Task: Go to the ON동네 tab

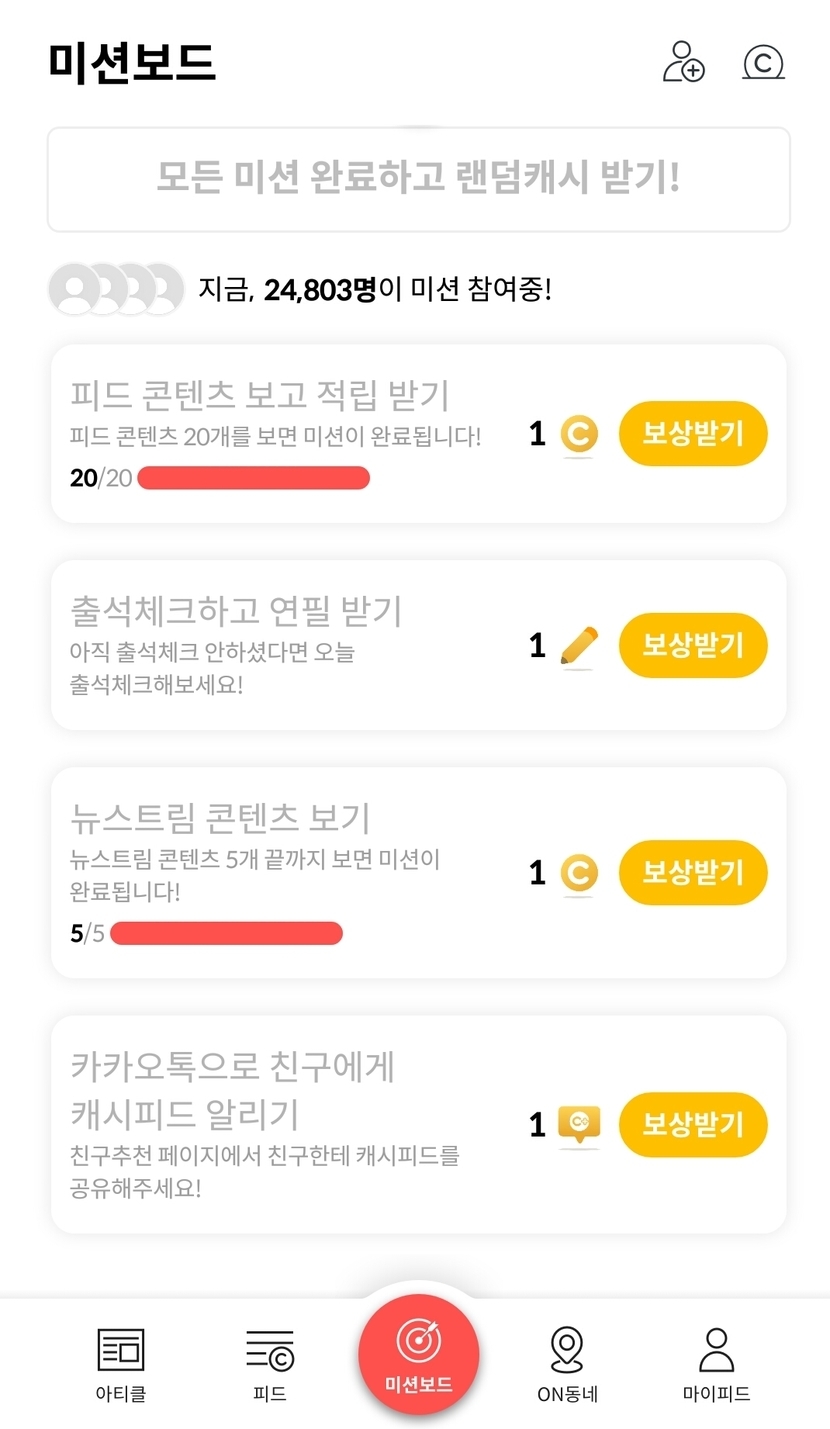Action: (567, 1363)
